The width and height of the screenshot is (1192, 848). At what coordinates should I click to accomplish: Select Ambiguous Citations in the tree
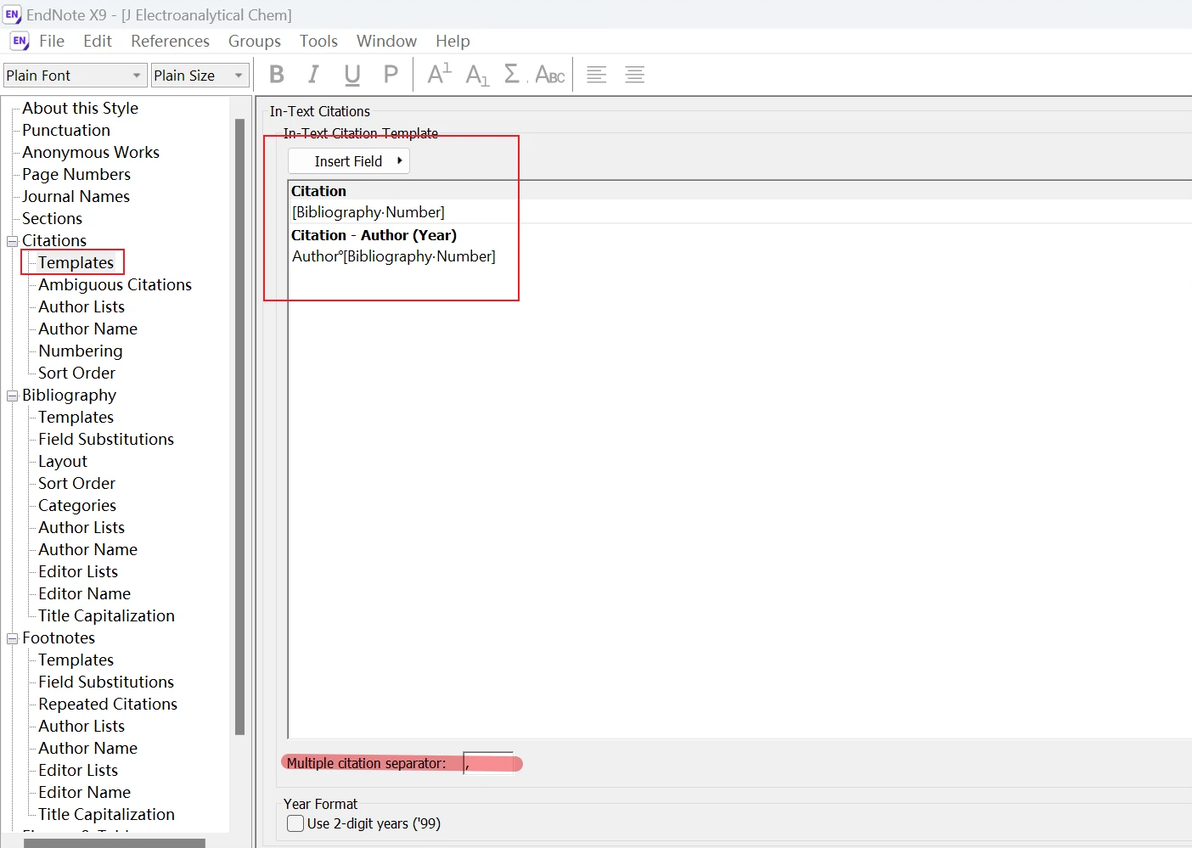[x=115, y=284]
